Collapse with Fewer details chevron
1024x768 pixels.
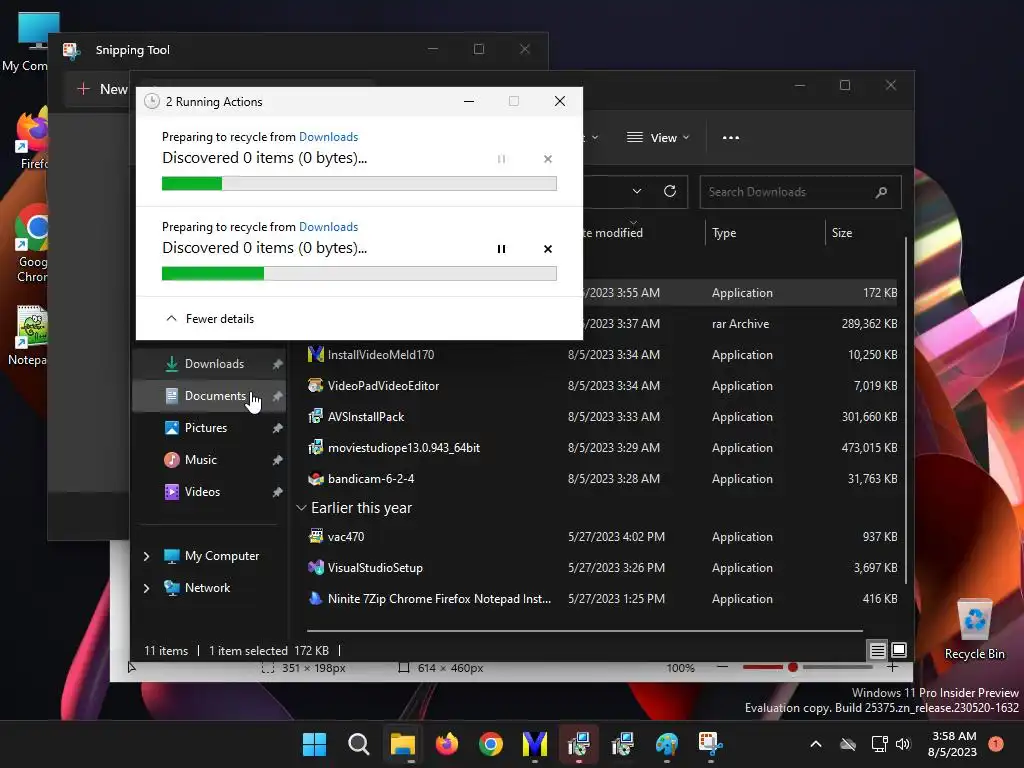171,319
